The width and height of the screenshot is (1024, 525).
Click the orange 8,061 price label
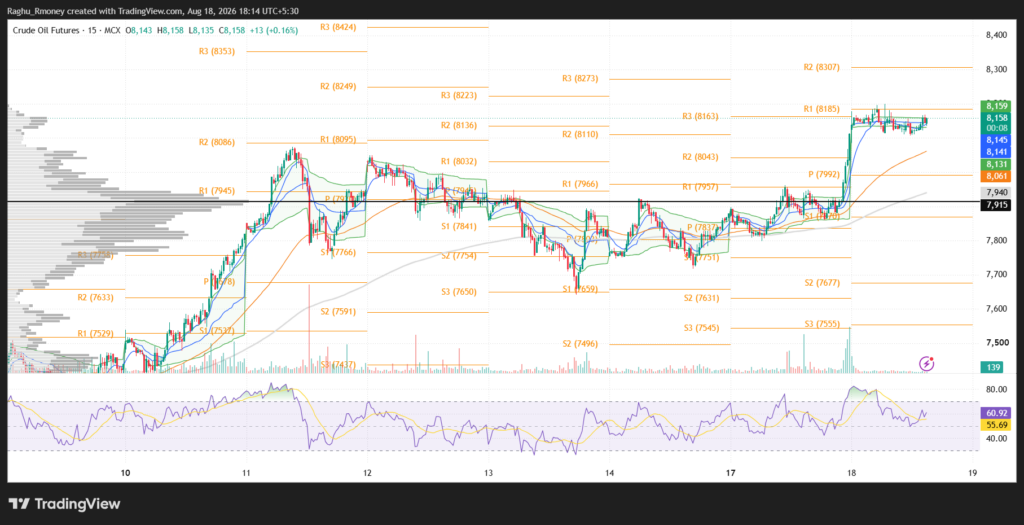[996, 176]
